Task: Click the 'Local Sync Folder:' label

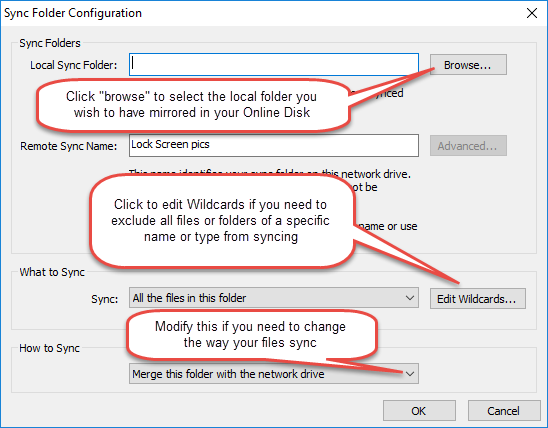Action: pyautogui.click(x=74, y=65)
